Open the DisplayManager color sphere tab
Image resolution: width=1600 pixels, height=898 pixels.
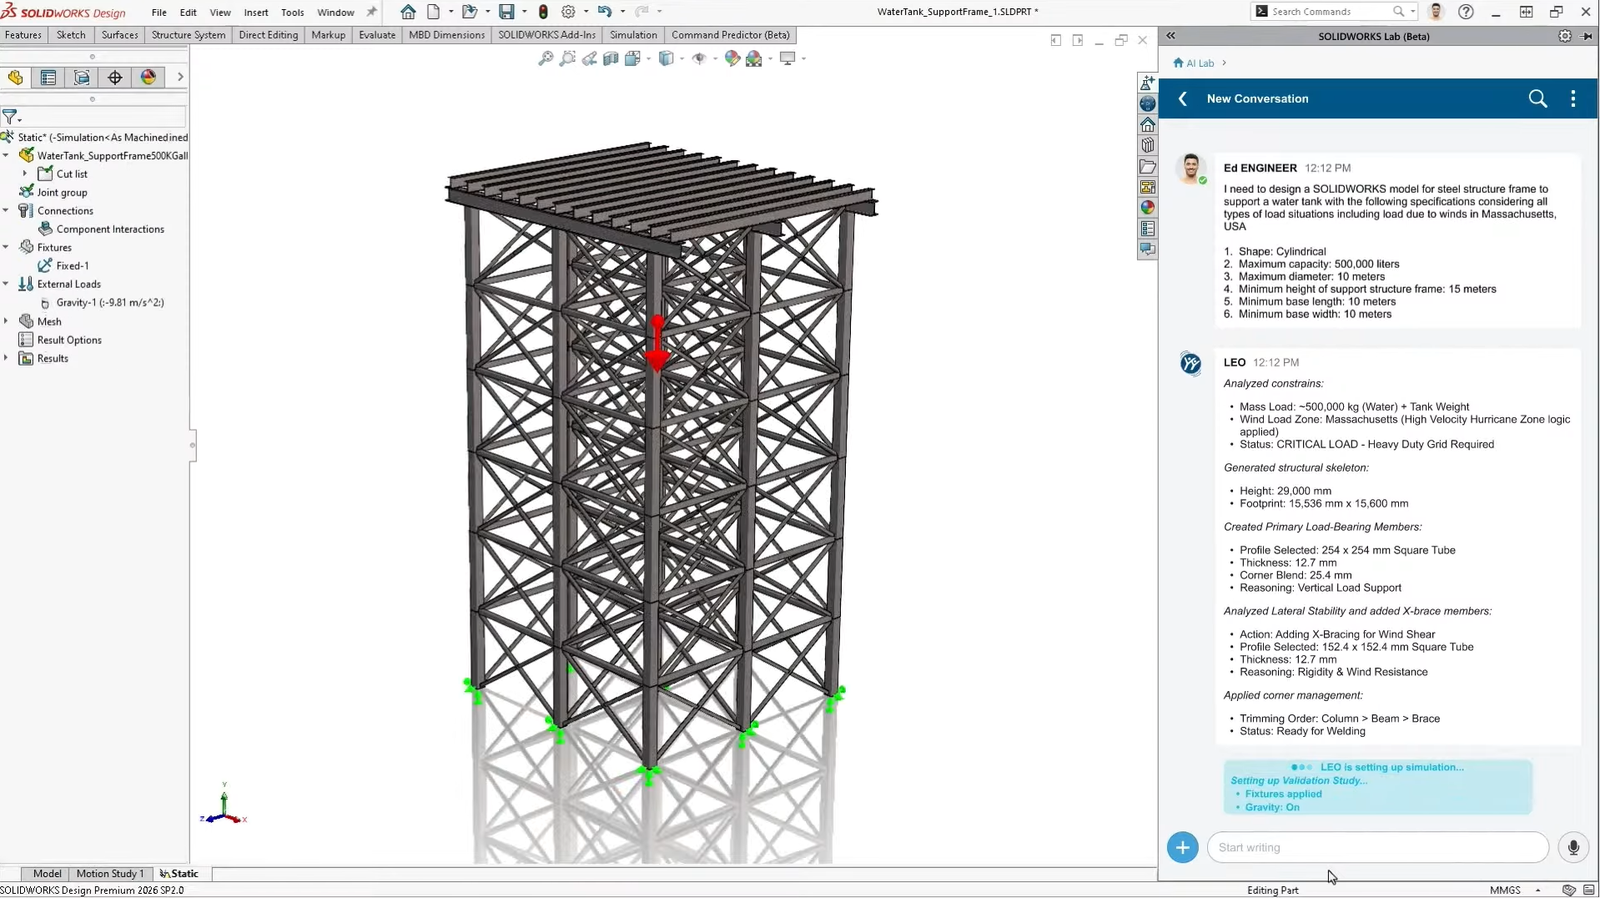coord(148,77)
